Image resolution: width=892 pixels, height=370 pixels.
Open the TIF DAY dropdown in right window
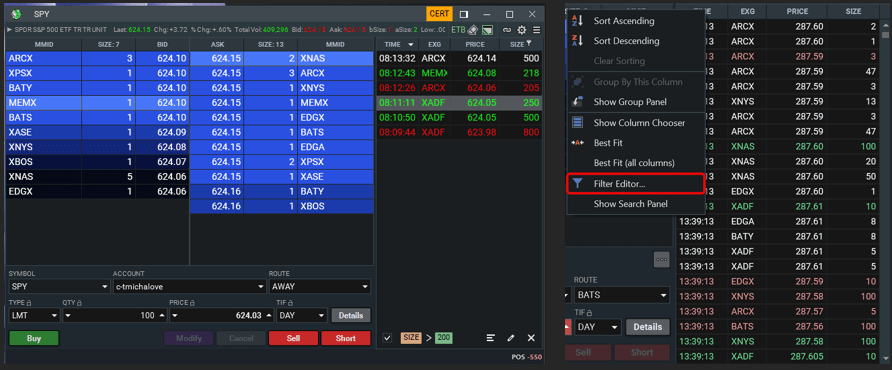[x=597, y=327]
